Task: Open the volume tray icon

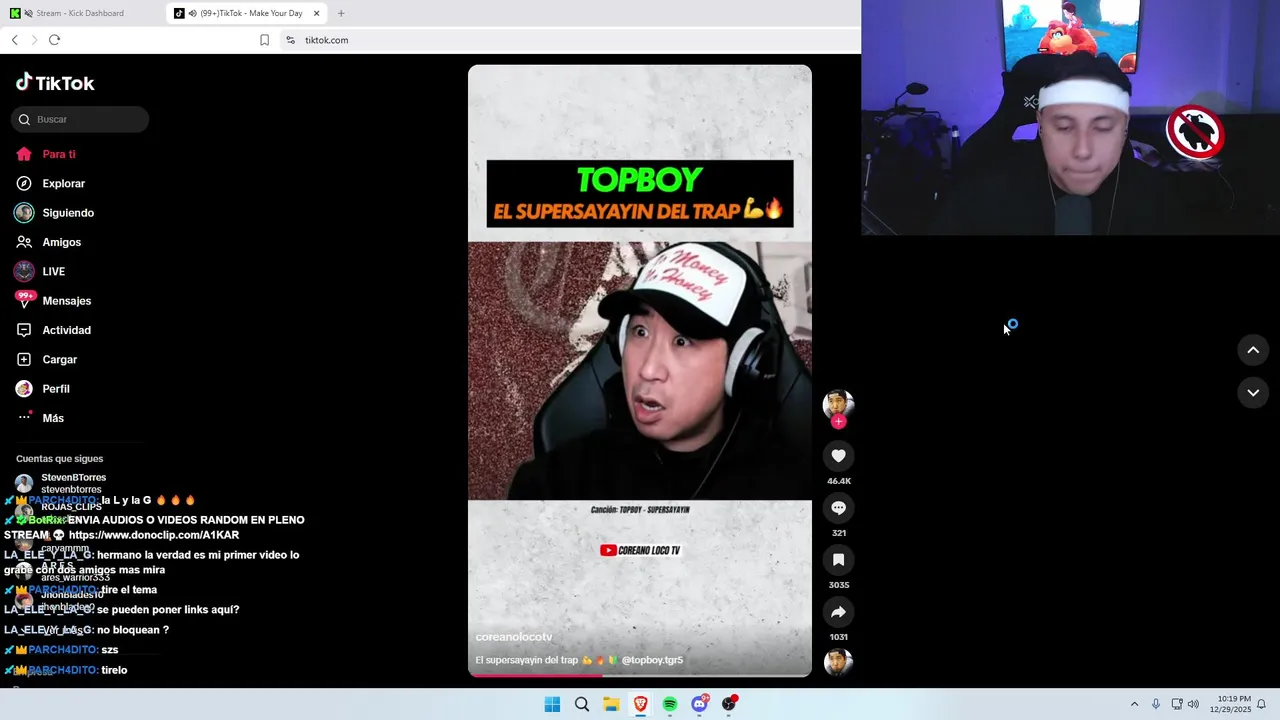Action: point(1193,704)
